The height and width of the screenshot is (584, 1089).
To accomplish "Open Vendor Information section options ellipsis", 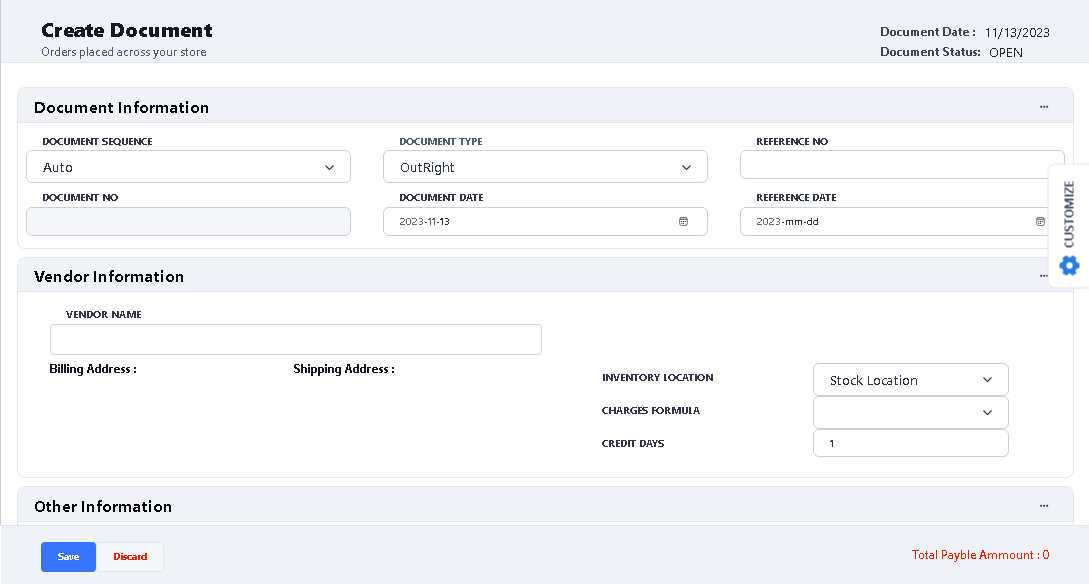I will [x=1044, y=276].
